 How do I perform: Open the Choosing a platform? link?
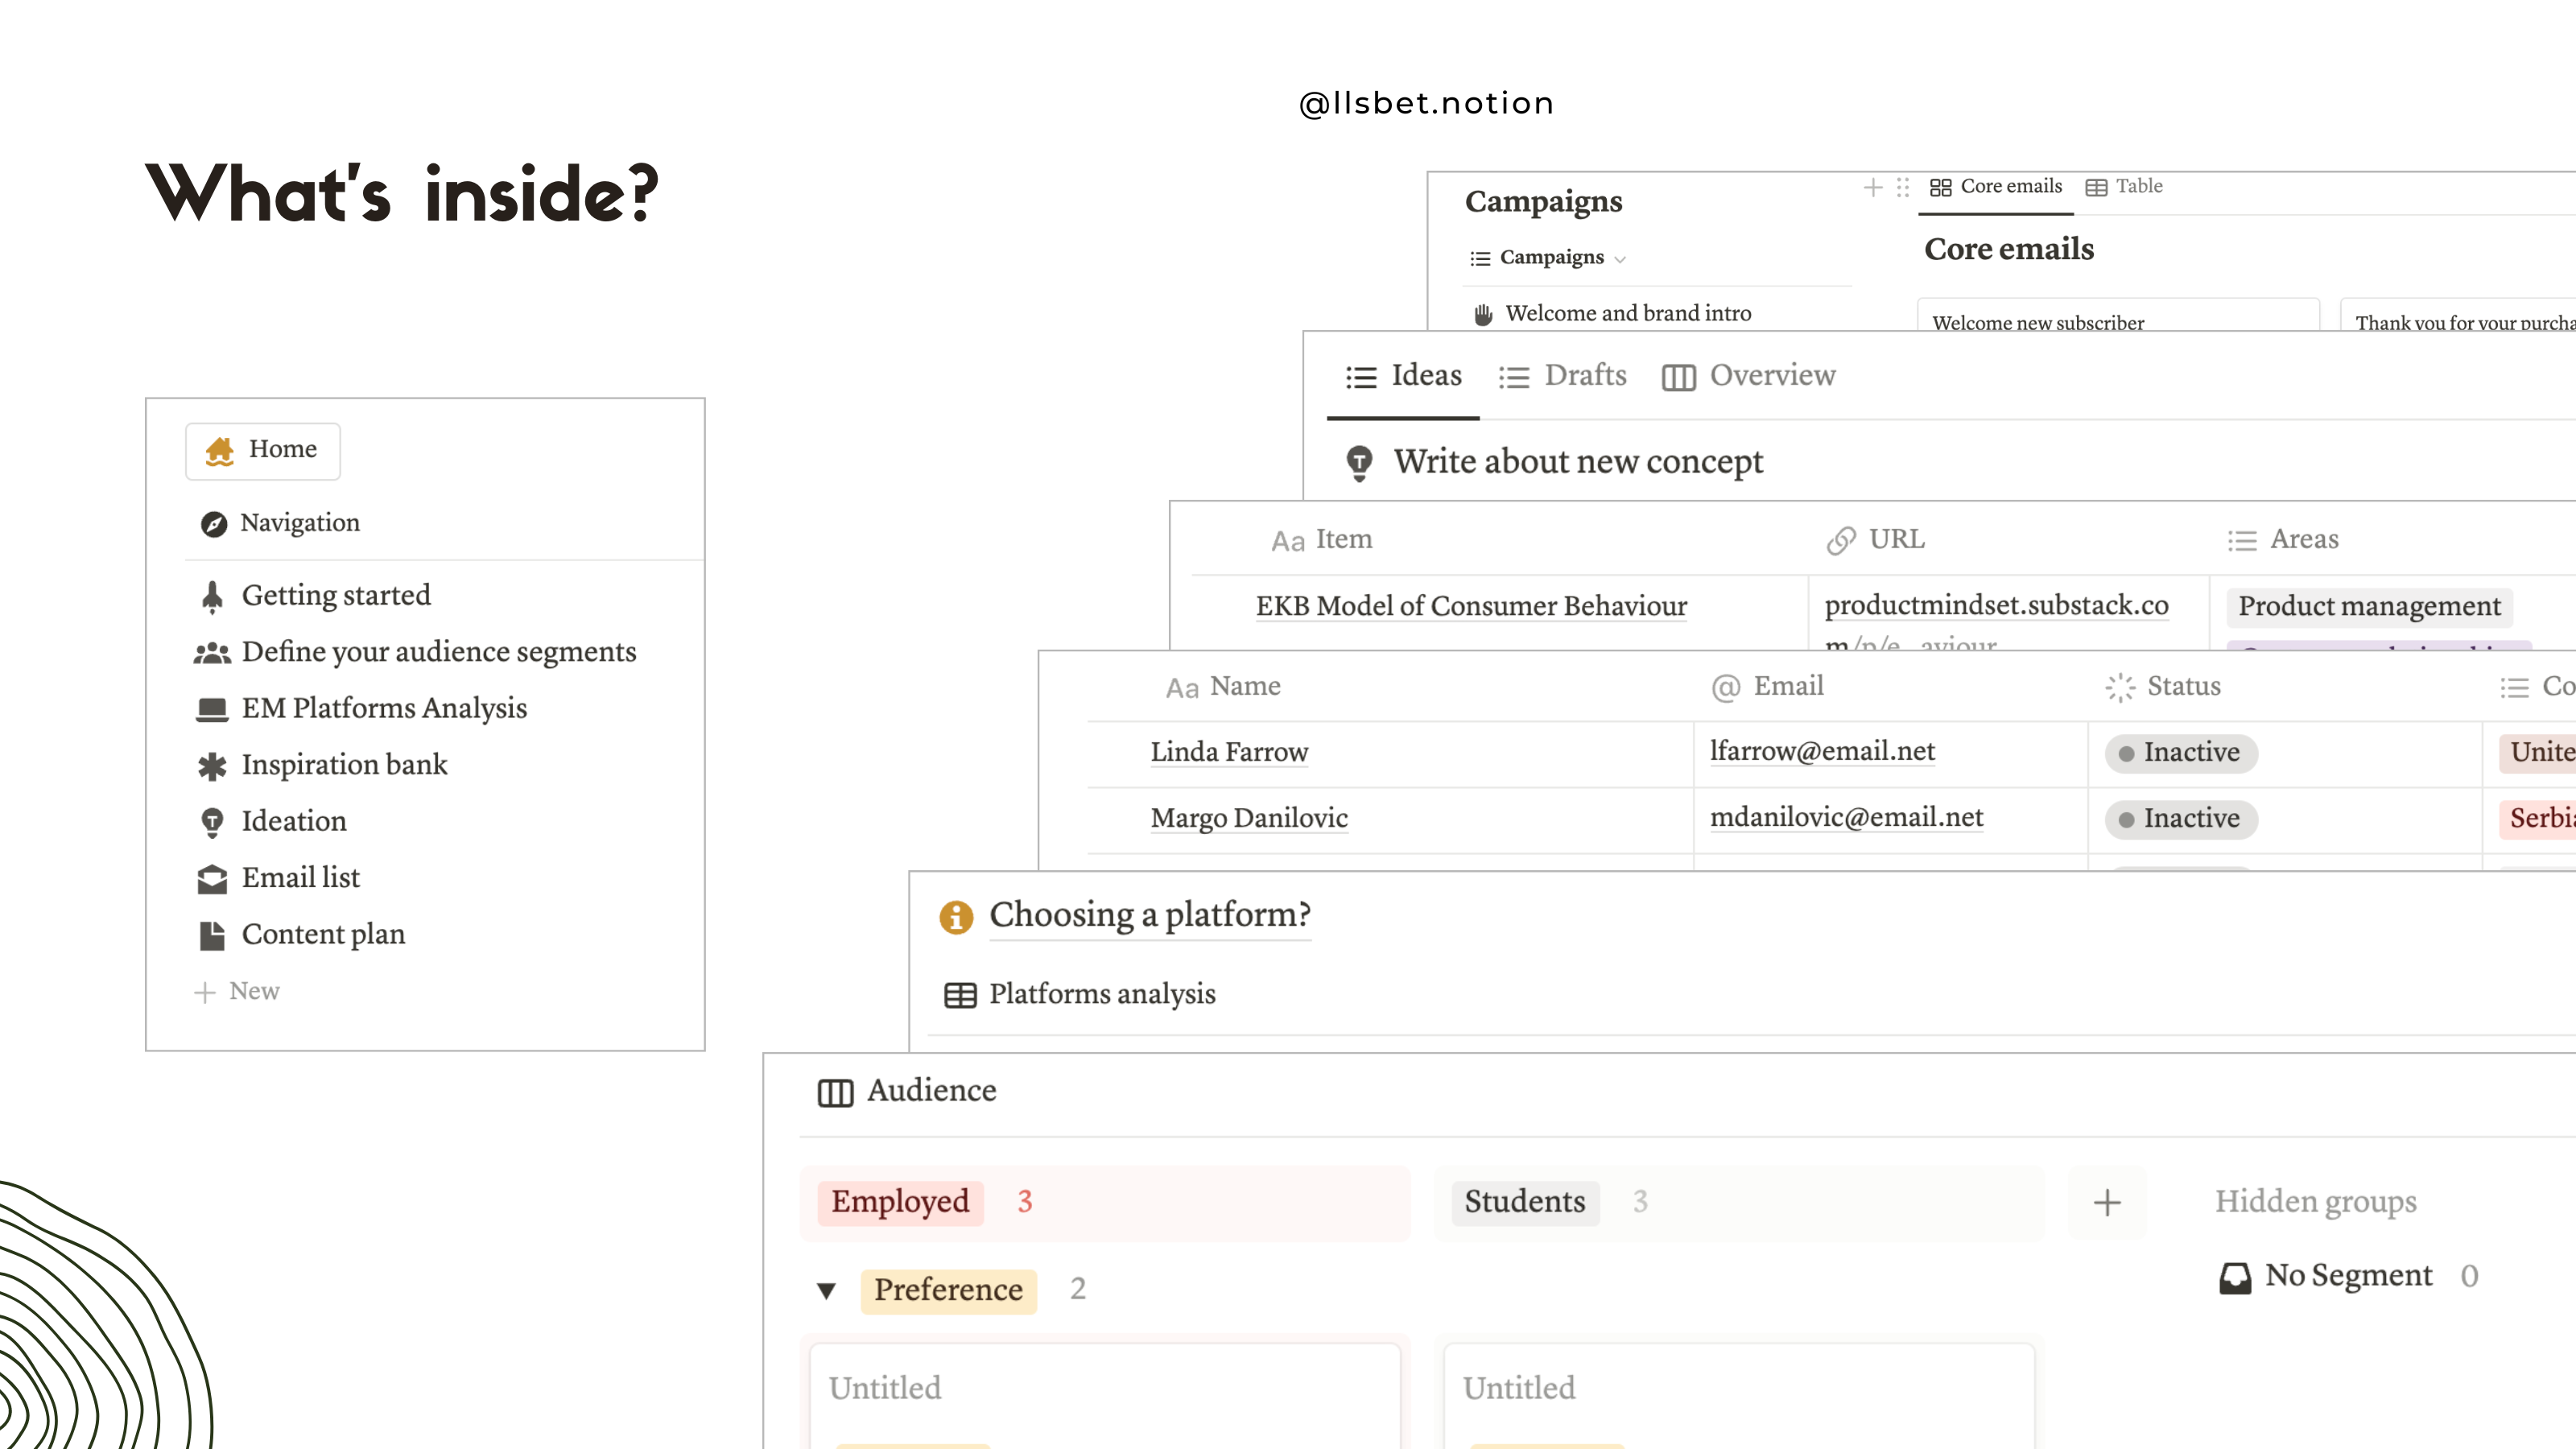coord(1150,915)
